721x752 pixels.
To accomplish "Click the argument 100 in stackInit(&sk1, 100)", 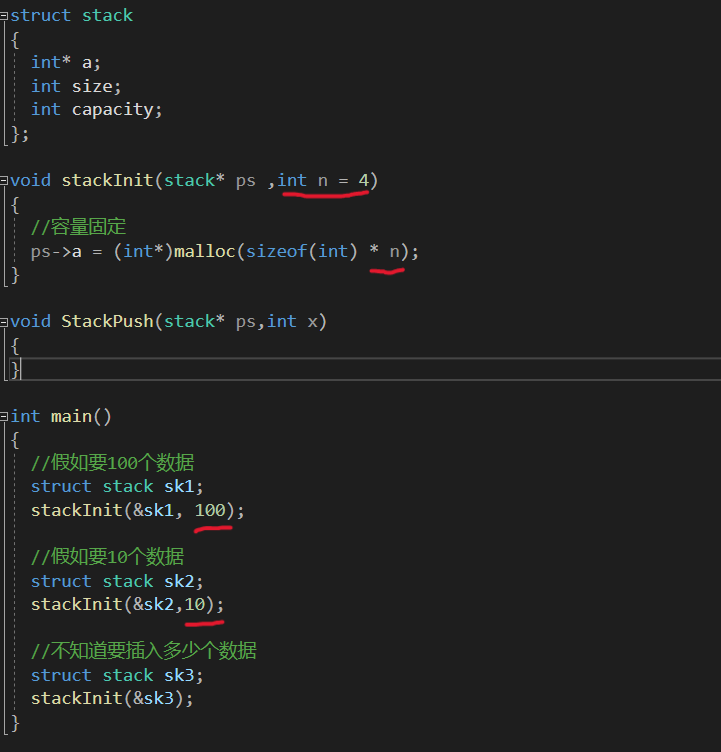I will pos(210,510).
